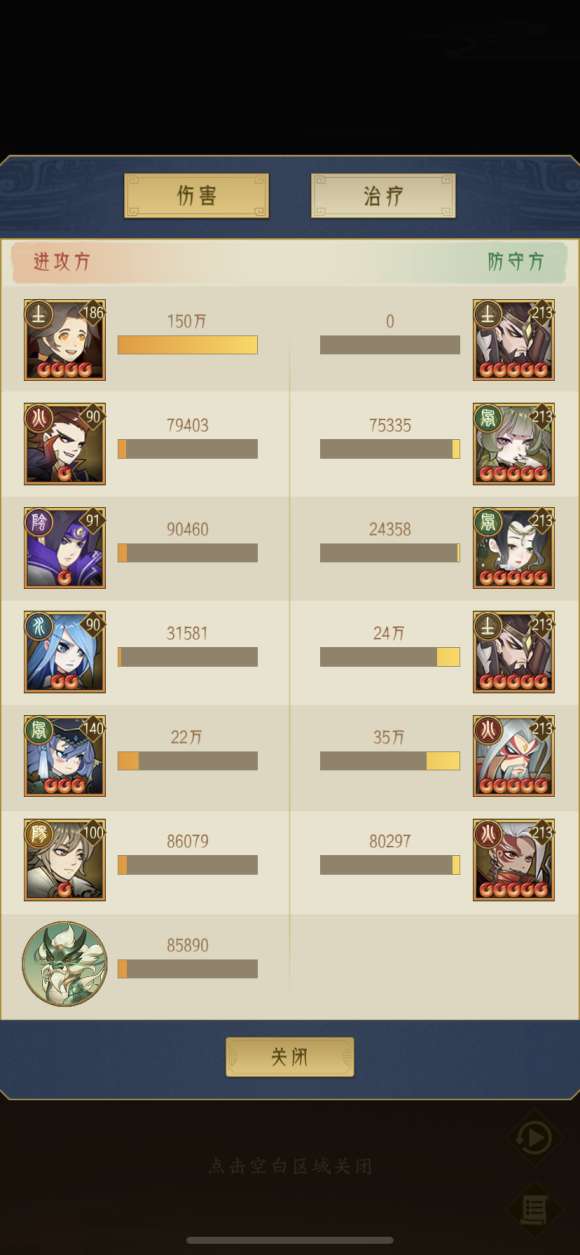Switch to the 治疗 healing tab
This screenshot has width=580, height=1255.
[x=383, y=195]
